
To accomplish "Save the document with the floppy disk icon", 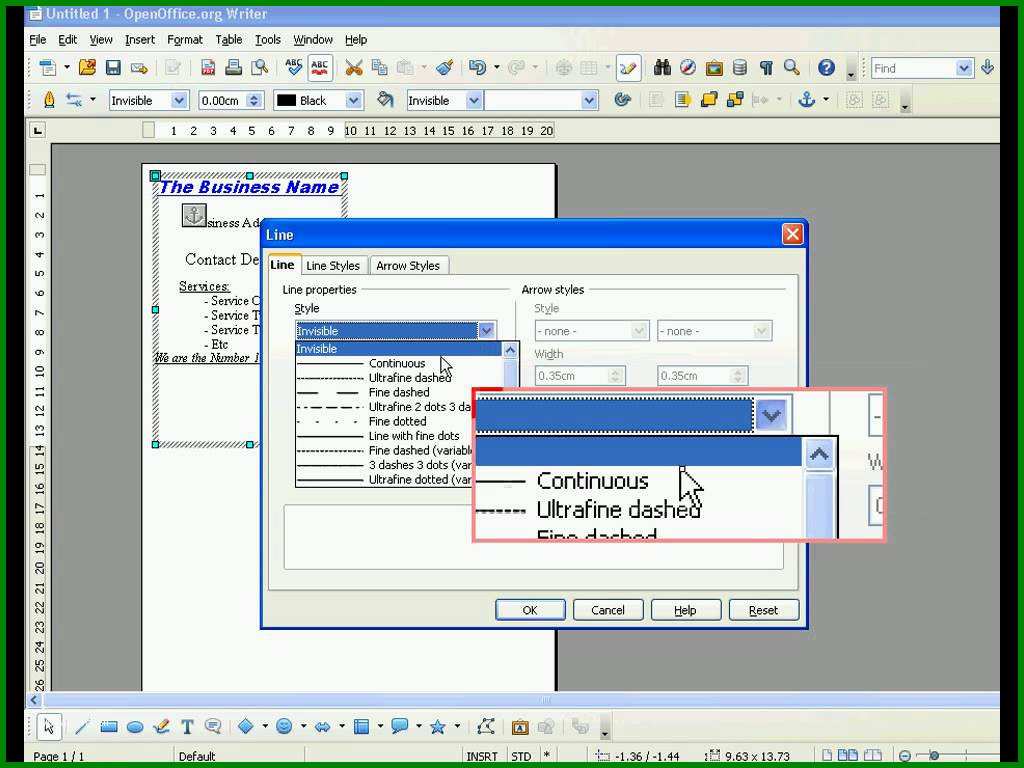I will [x=113, y=67].
